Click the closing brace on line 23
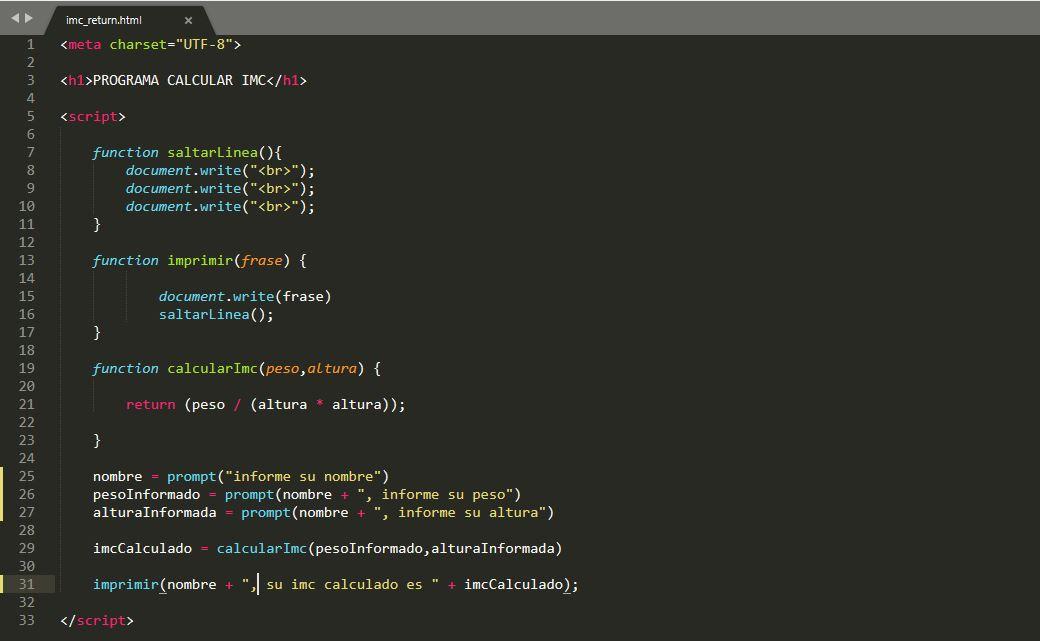This screenshot has width=1040, height=641. pyautogui.click(x=97, y=441)
